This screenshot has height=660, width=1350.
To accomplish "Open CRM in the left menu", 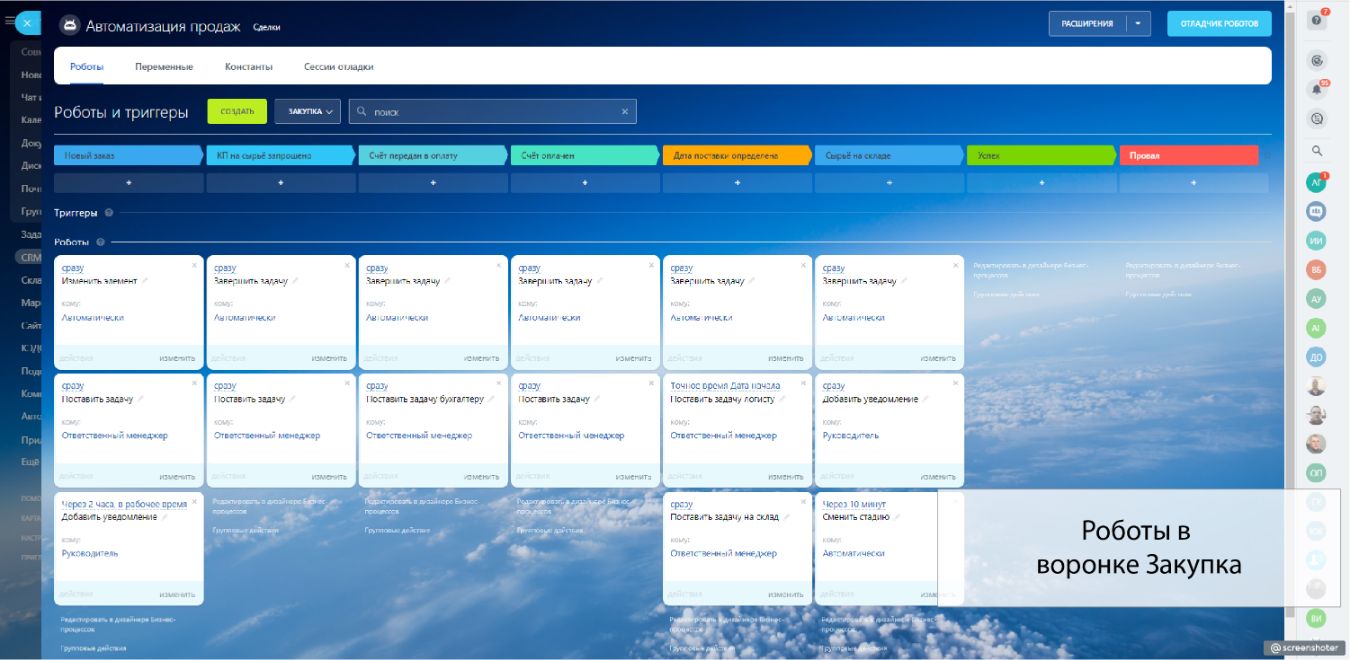I will [x=30, y=257].
